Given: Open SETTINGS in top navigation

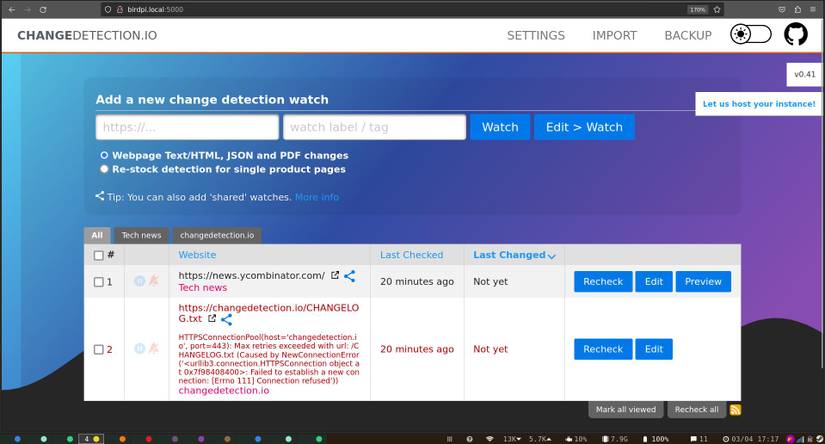Looking at the screenshot, I should (x=536, y=35).
